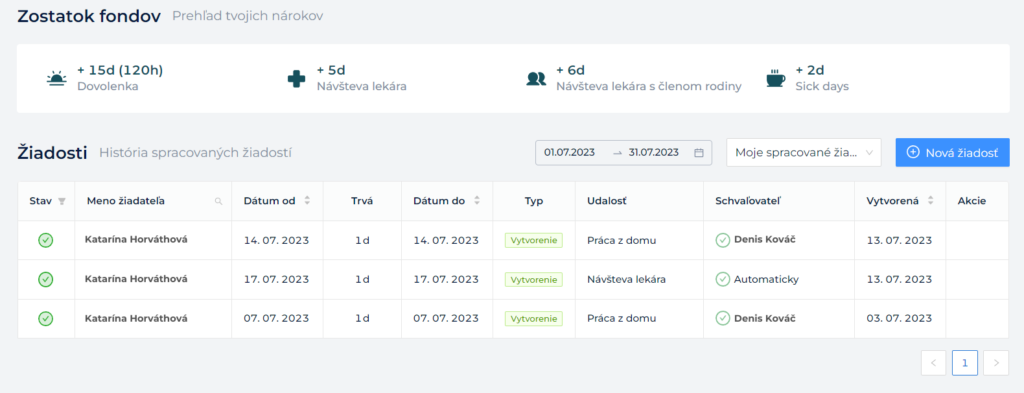This screenshot has width=1024, height=393.
Task: Click the Stav column filter icon
Action: (62, 202)
